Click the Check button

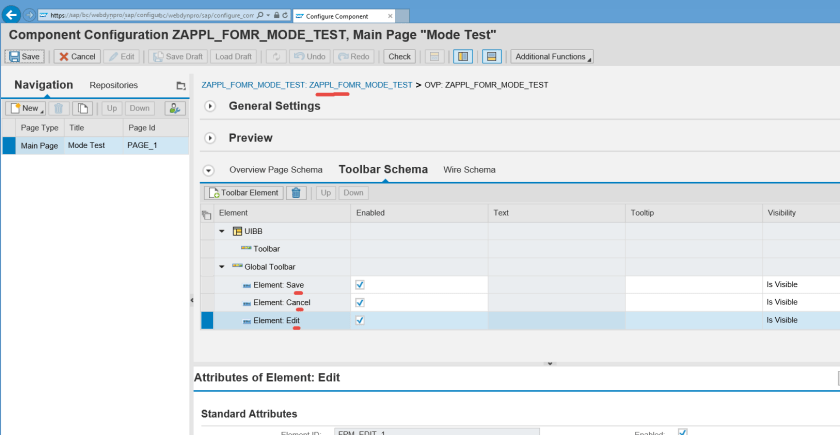point(399,56)
